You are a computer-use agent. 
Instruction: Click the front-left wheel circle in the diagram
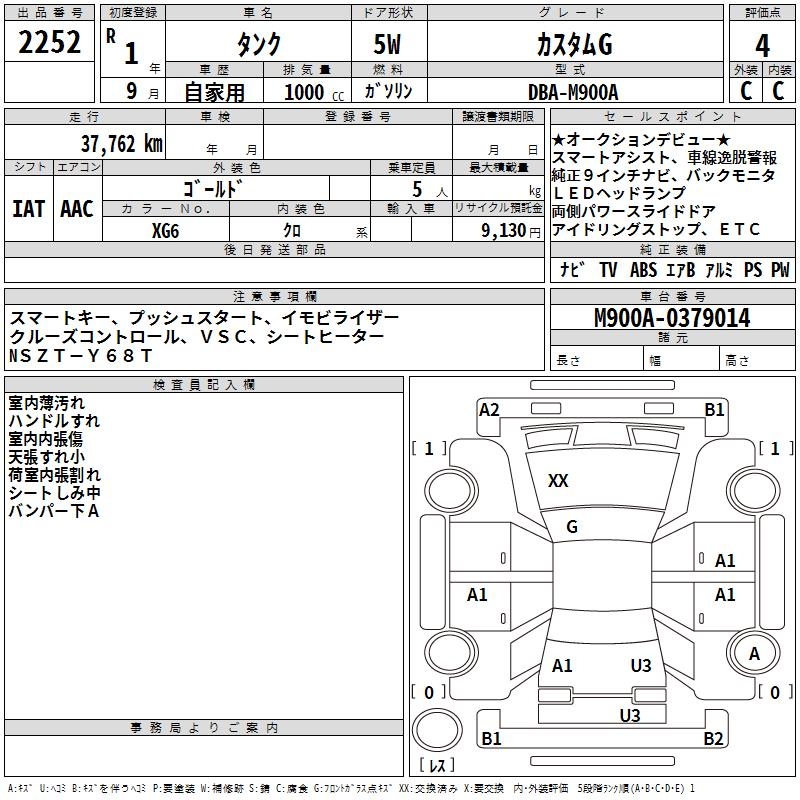[451, 491]
